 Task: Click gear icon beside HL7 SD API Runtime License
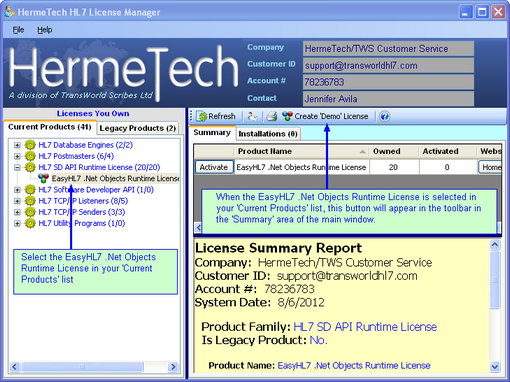[30, 167]
